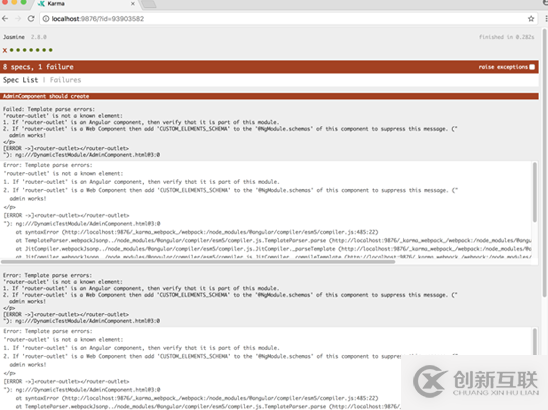View site information icon beside localhost
This screenshot has width=548, height=410.
pos(46,19)
